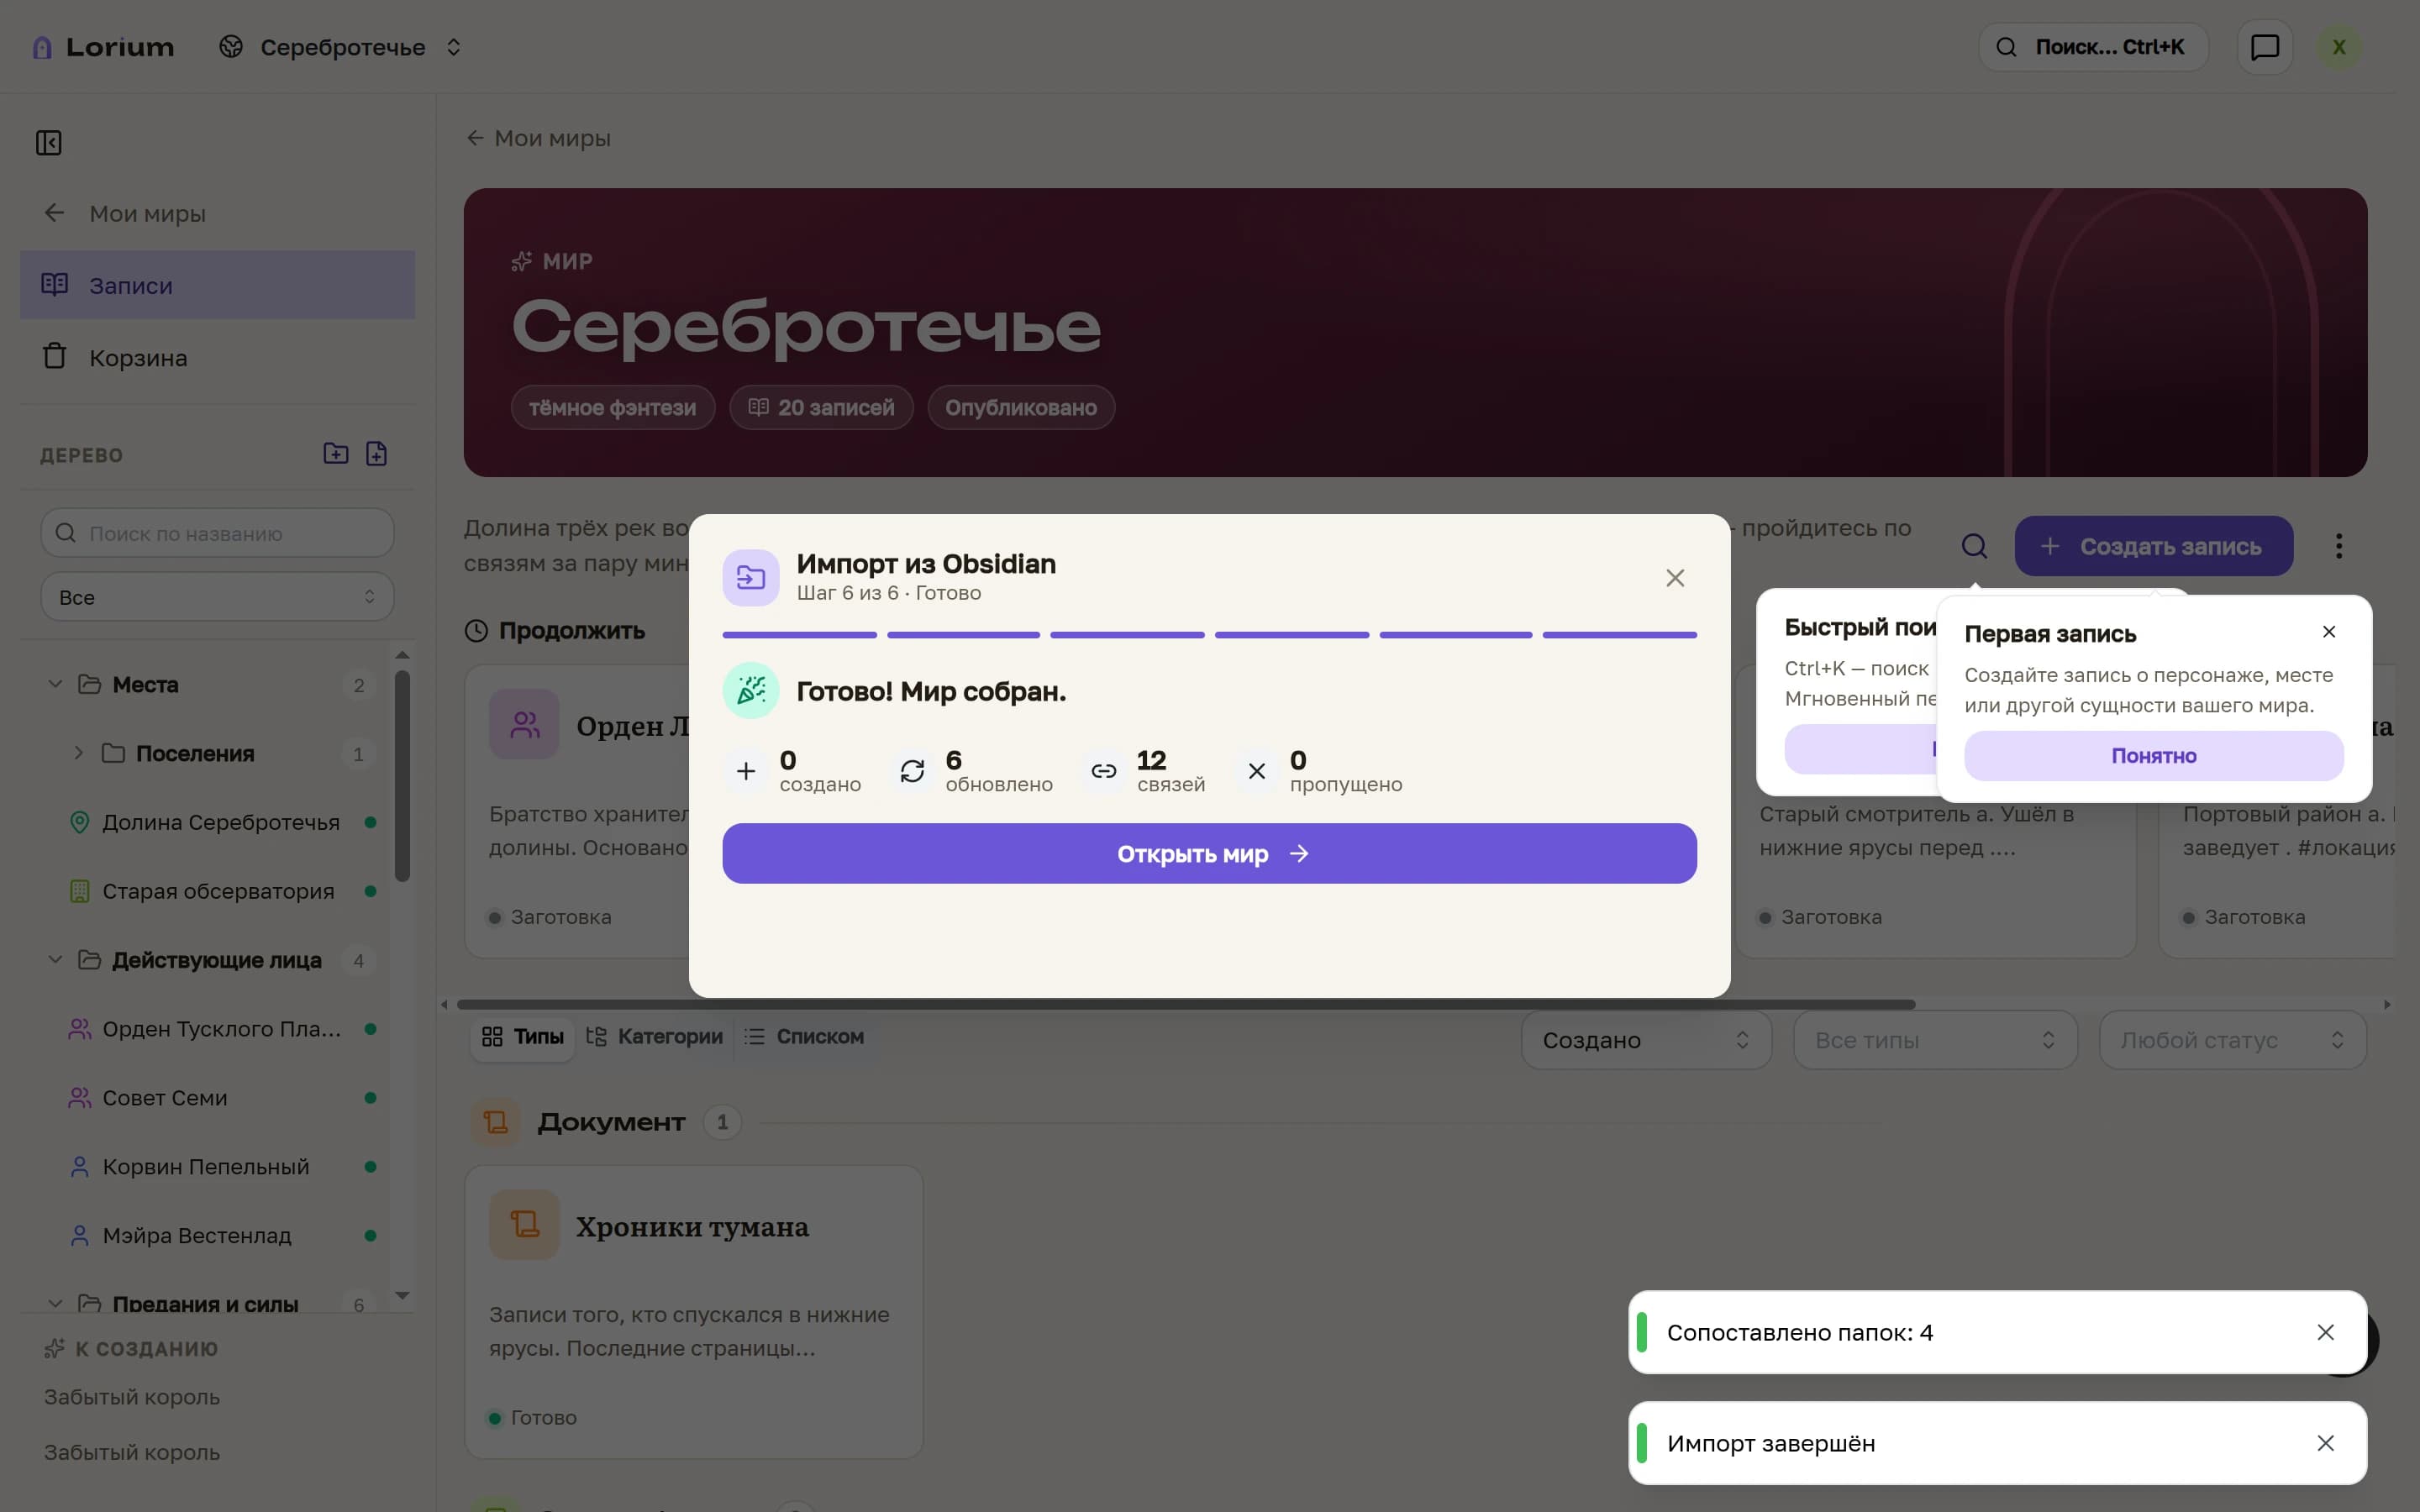Click the тёмное фэнтези tag chip
2420x1512 pixels.
[x=612, y=407]
